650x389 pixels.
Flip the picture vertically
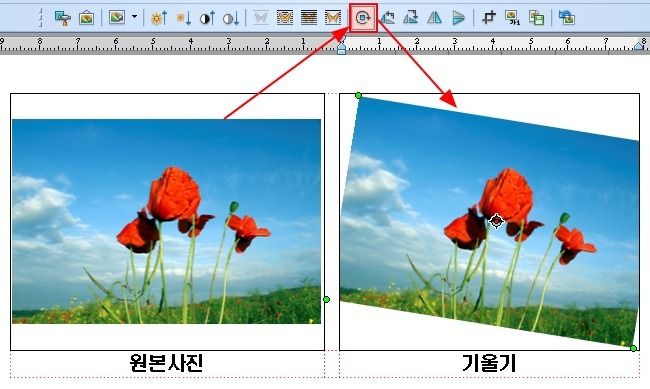pos(458,18)
